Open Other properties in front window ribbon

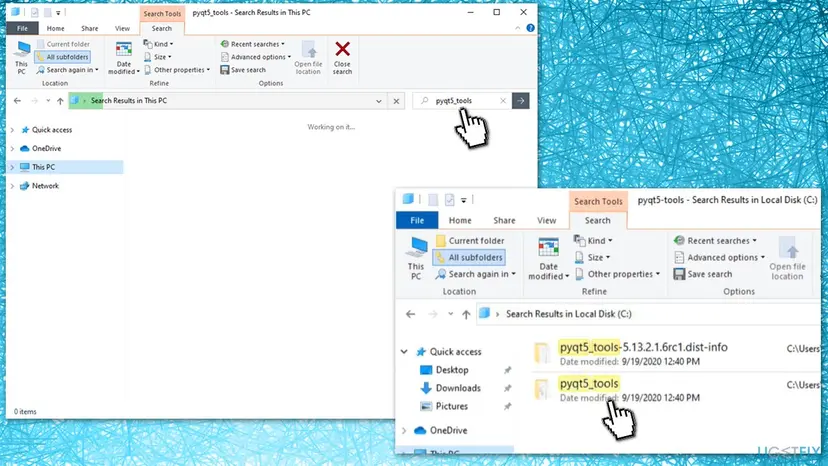click(x=617, y=274)
